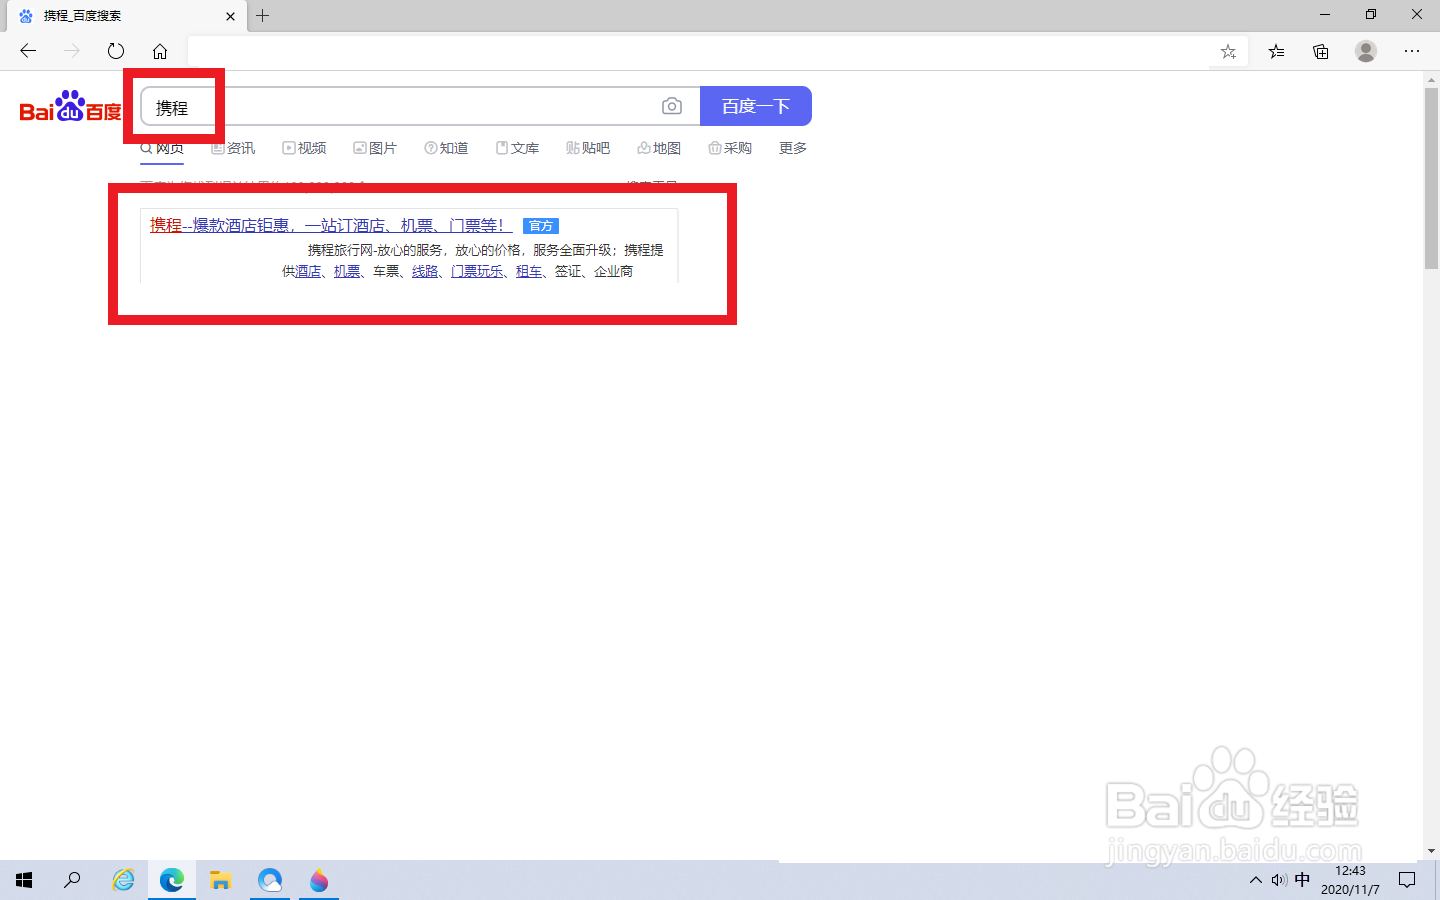Open the browser home page

pyautogui.click(x=160, y=51)
